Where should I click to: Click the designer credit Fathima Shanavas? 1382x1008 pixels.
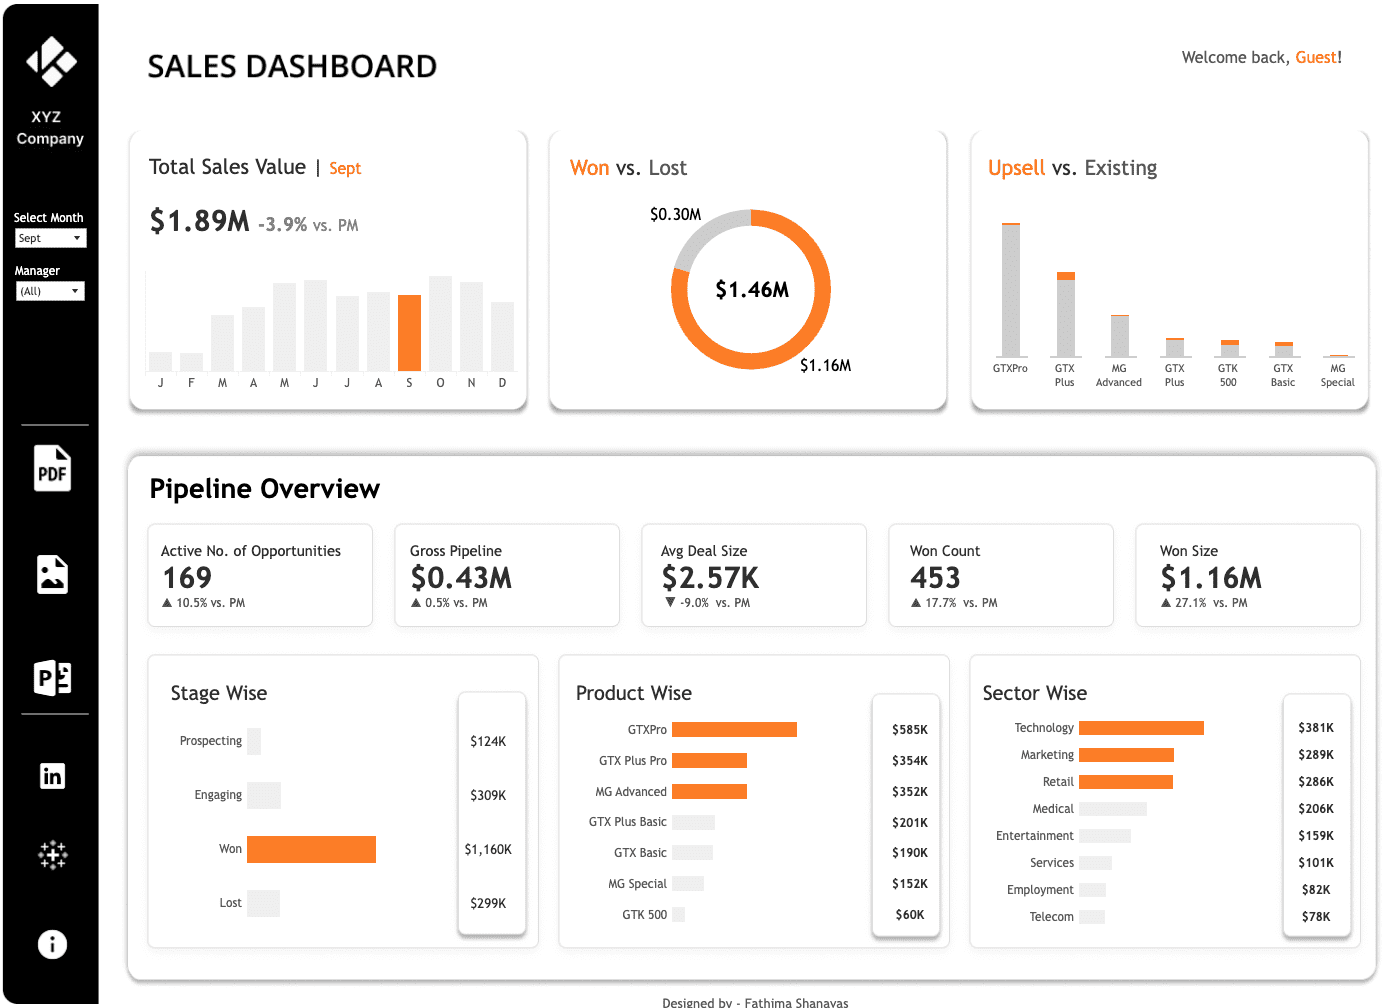pyautogui.click(x=794, y=1002)
